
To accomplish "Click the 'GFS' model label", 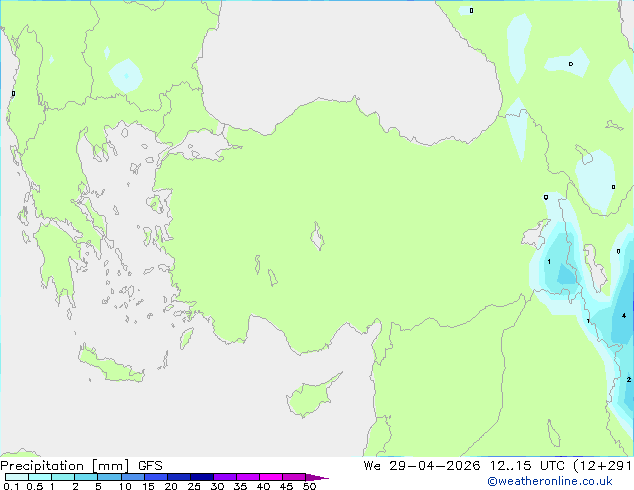I will 150,466.
